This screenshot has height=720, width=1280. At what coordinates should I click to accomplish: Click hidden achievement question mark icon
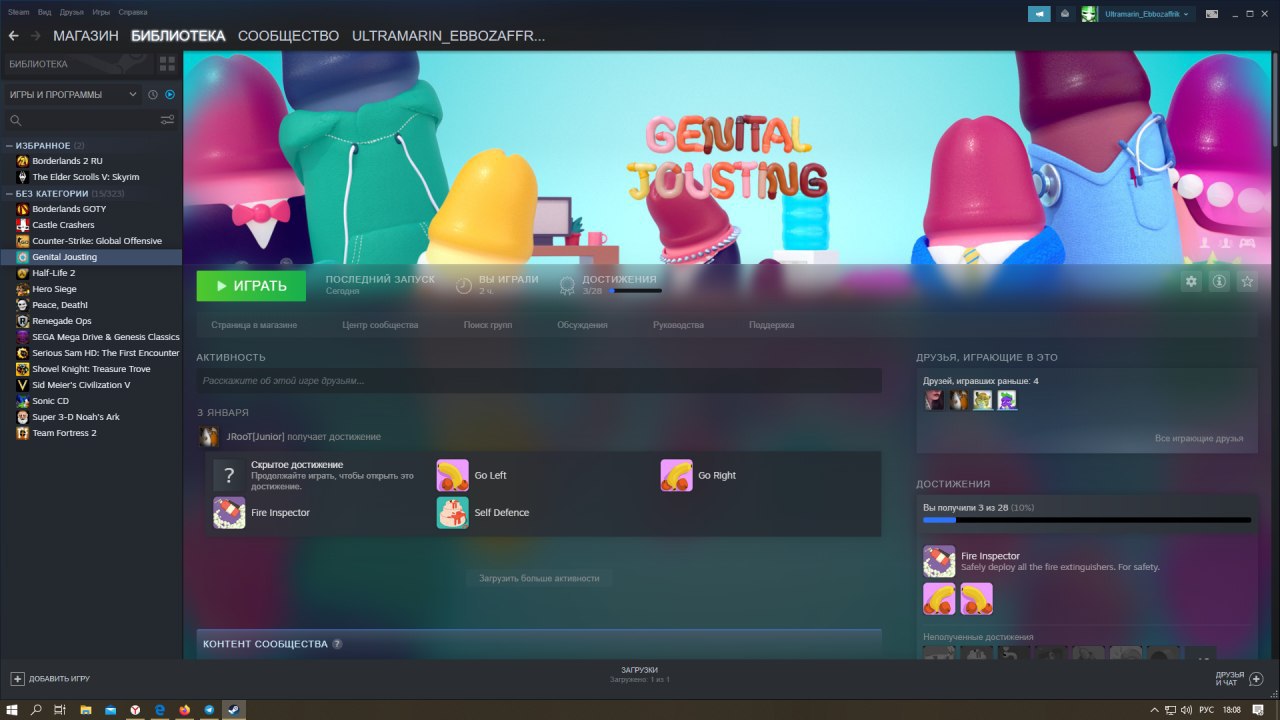click(x=229, y=475)
